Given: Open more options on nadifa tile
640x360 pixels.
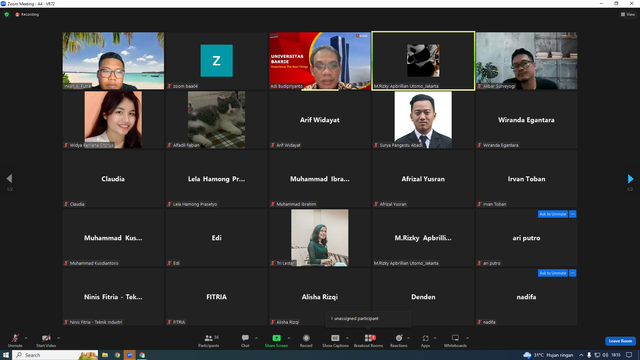Looking at the screenshot, I should (x=573, y=273).
